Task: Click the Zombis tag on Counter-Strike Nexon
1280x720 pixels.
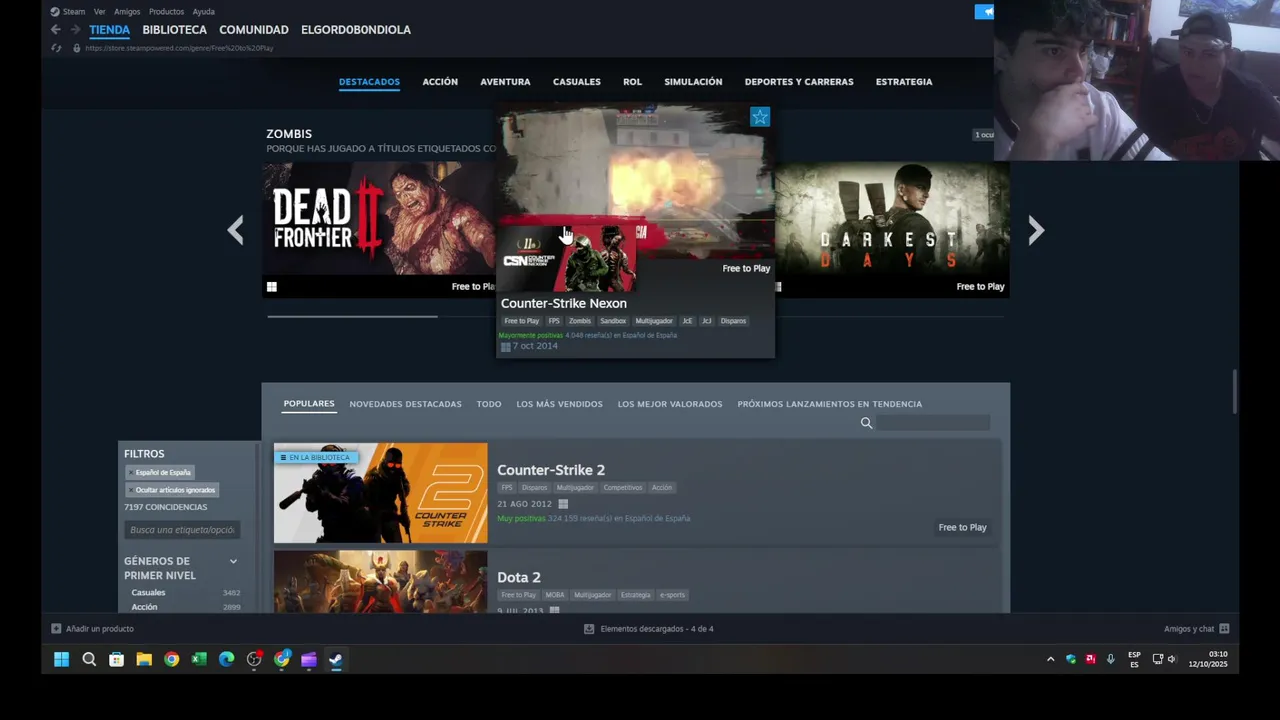Action: (x=580, y=321)
